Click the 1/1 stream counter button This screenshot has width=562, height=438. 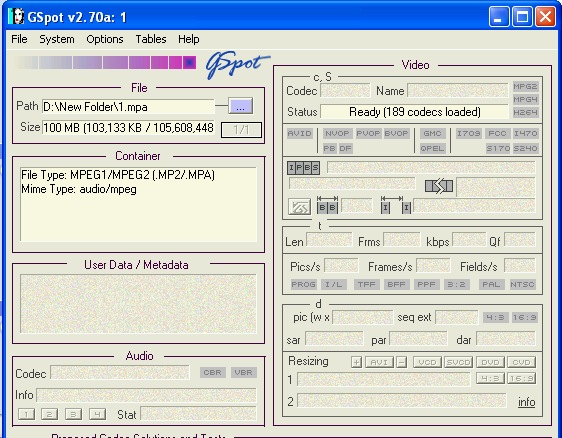click(241, 130)
